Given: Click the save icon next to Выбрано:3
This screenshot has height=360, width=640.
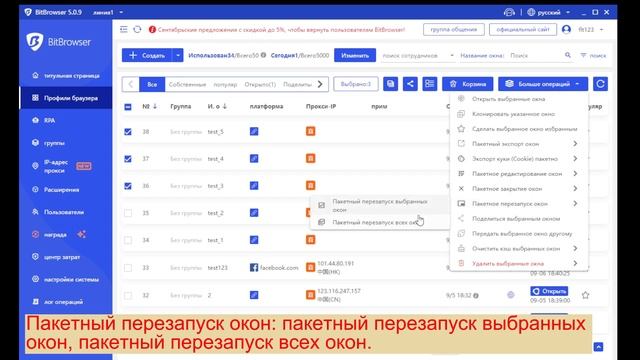Looking at the screenshot, I should click(x=391, y=84).
